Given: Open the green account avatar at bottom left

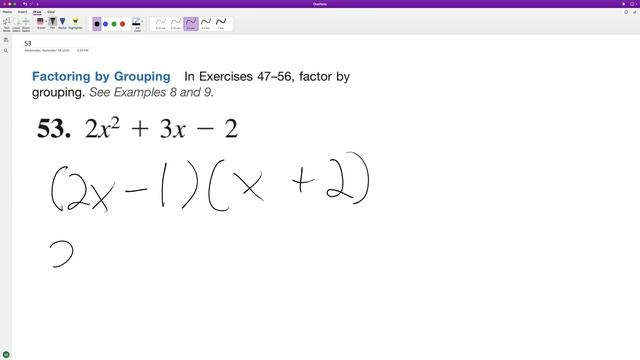Looking at the screenshot, I should click(6, 355).
